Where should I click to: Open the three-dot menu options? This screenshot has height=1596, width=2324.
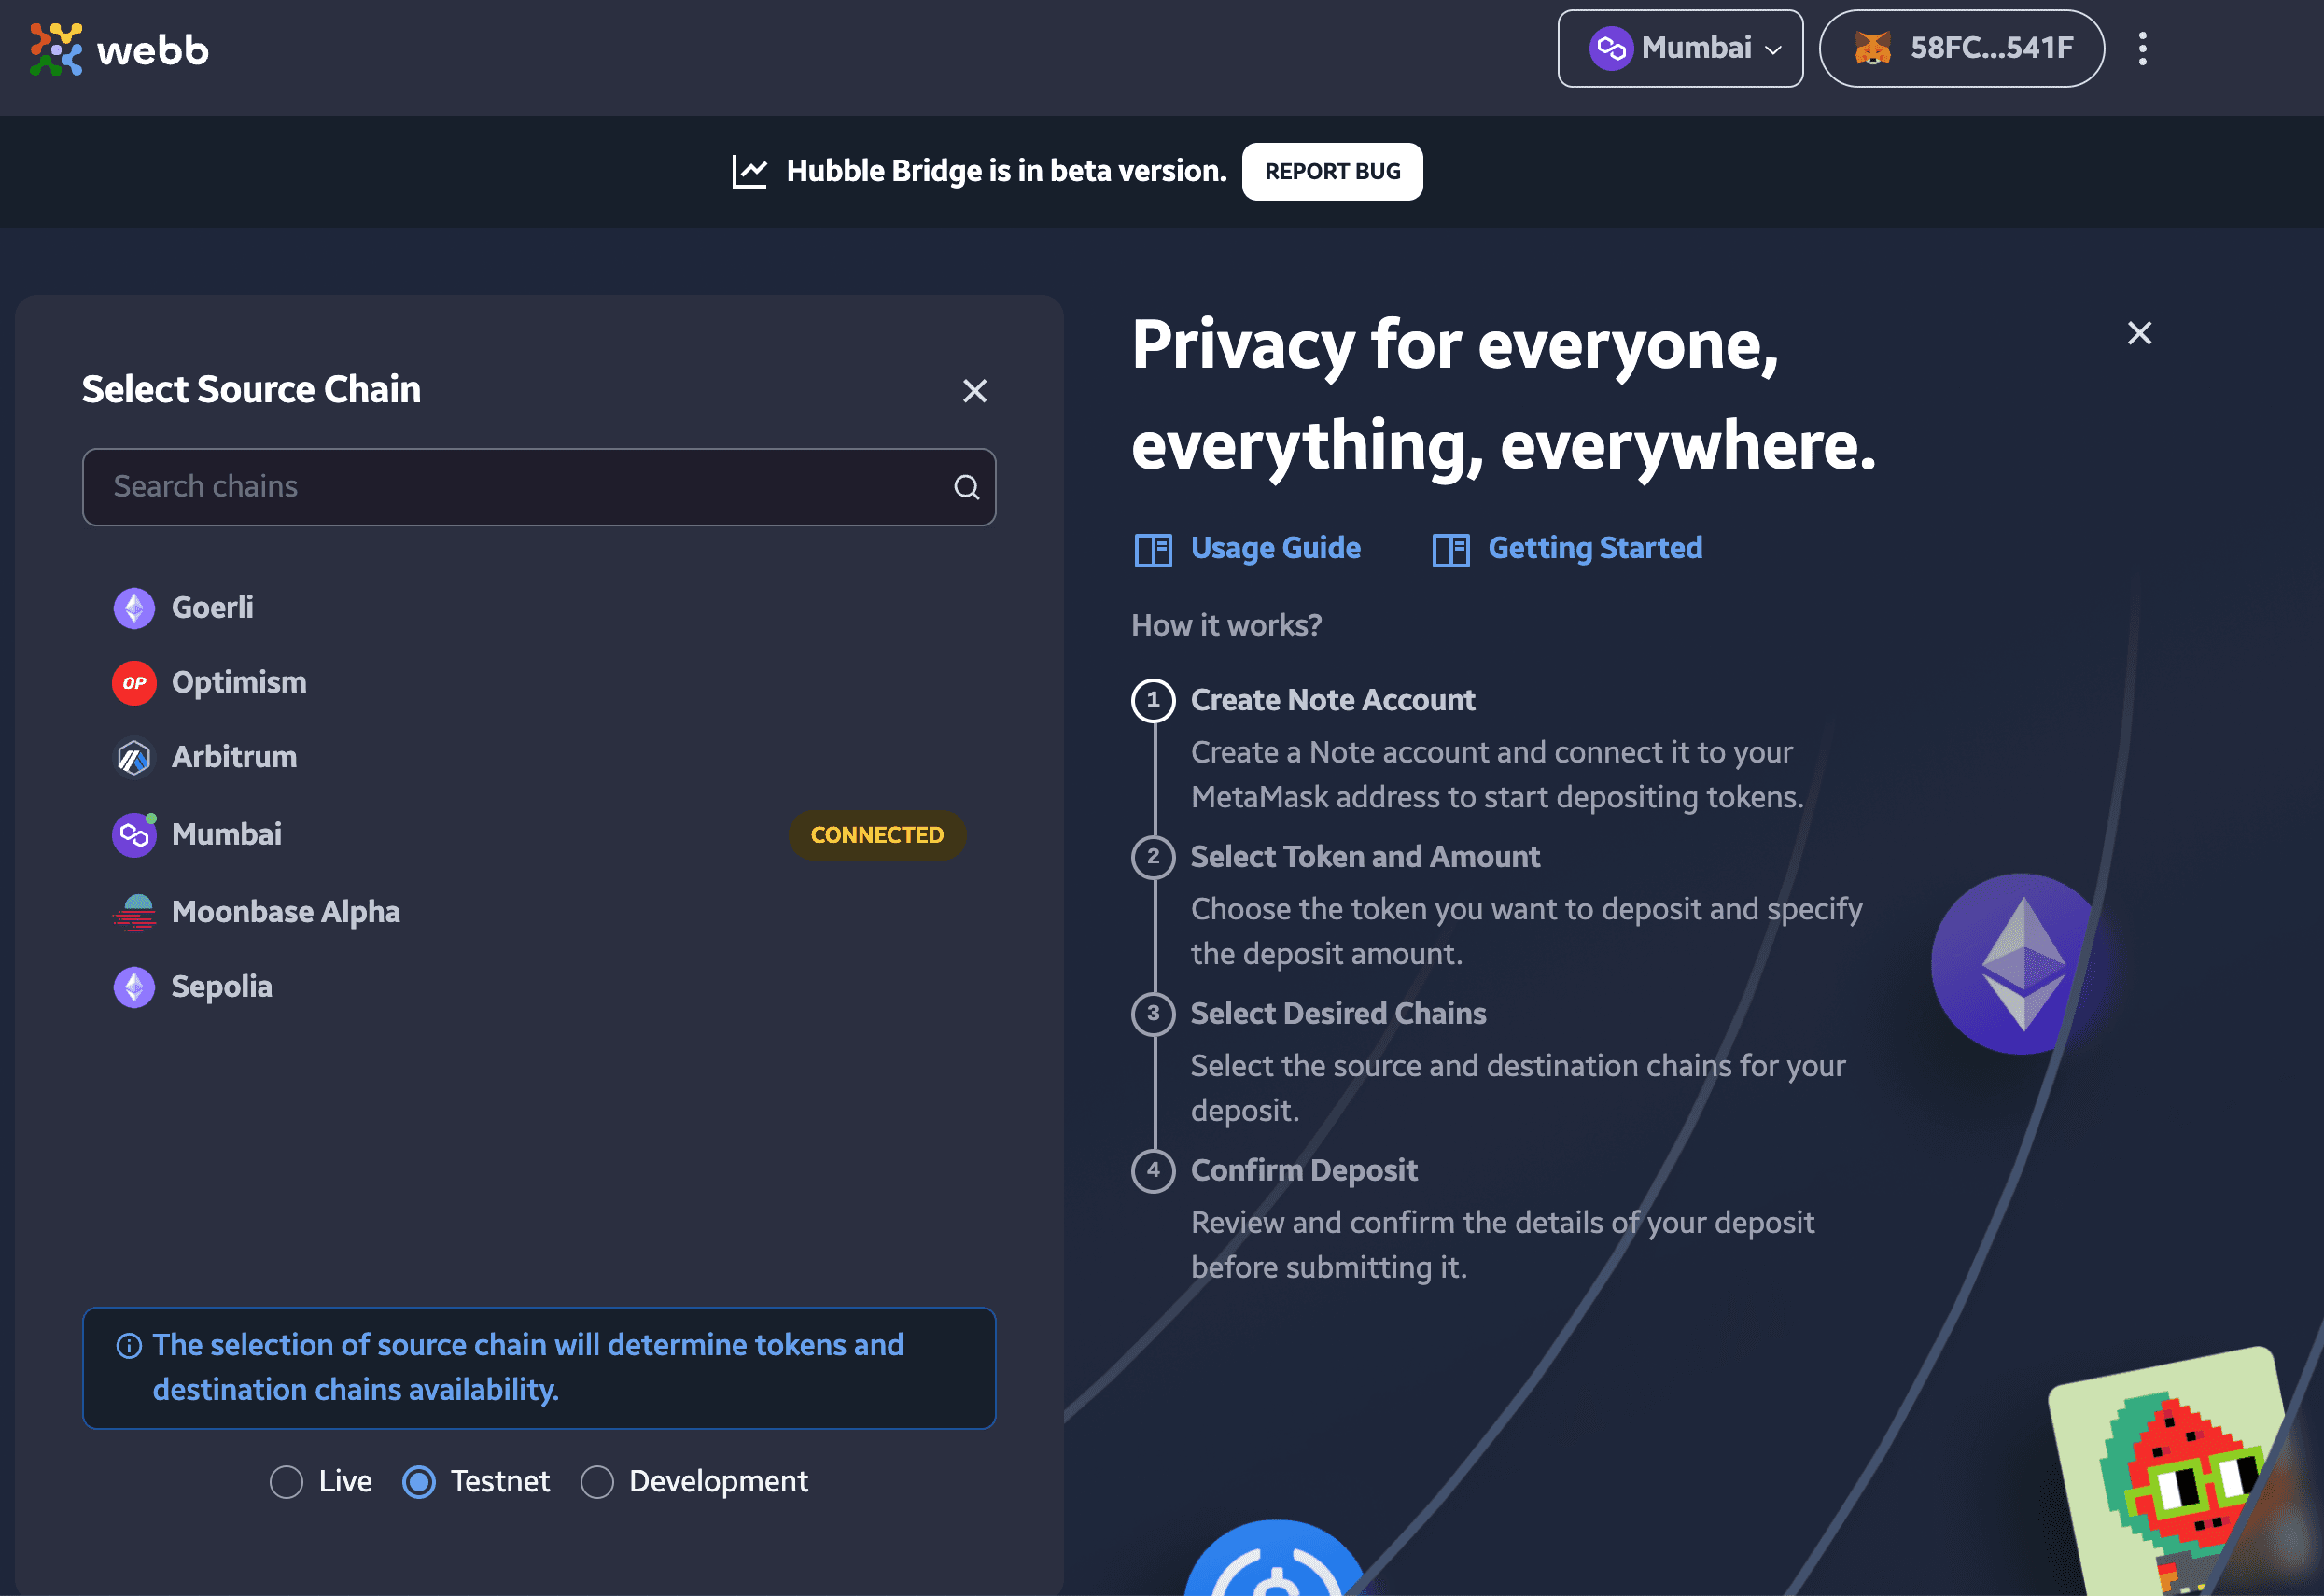2142,48
